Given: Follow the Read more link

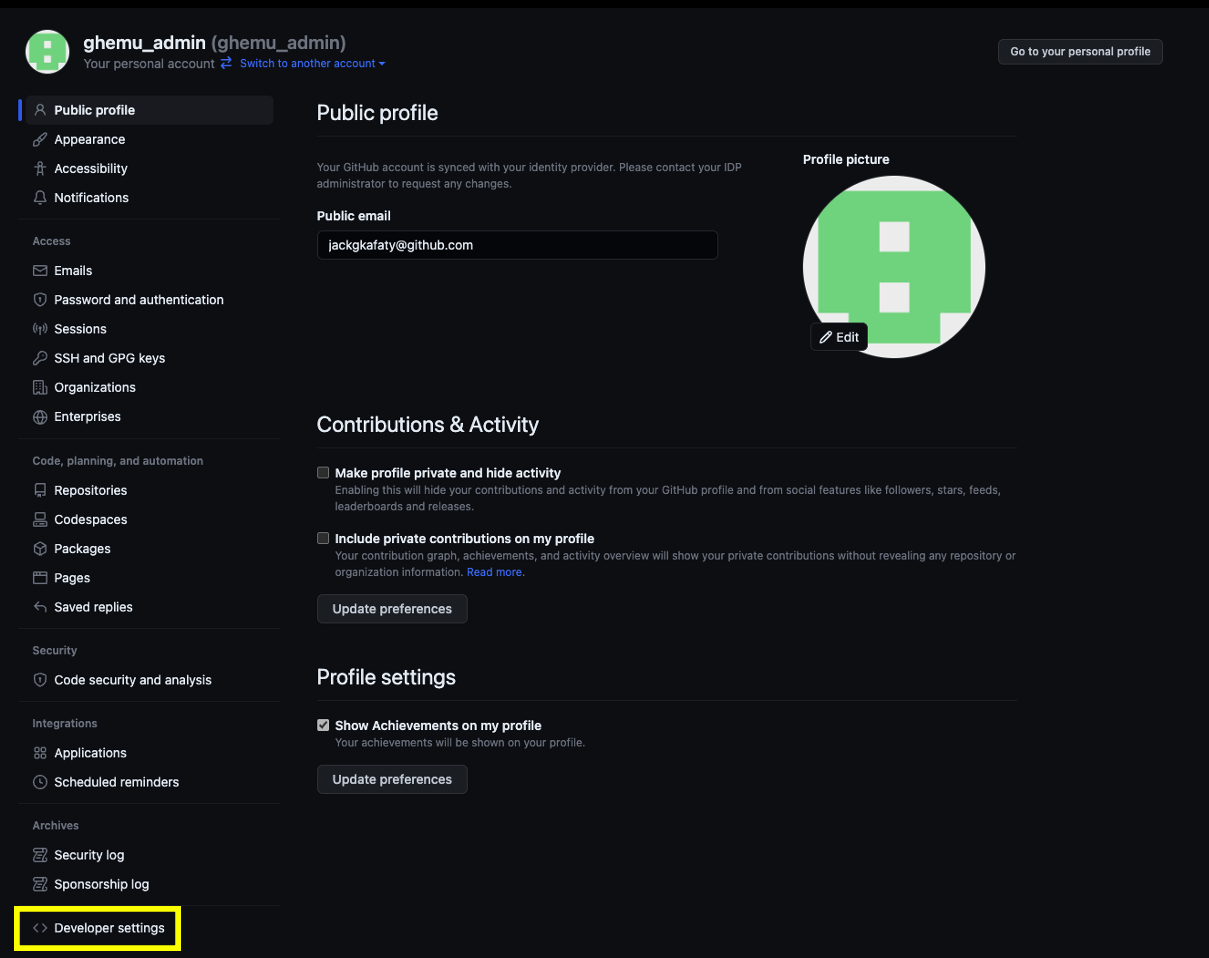Looking at the screenshot, I should 495,572.
